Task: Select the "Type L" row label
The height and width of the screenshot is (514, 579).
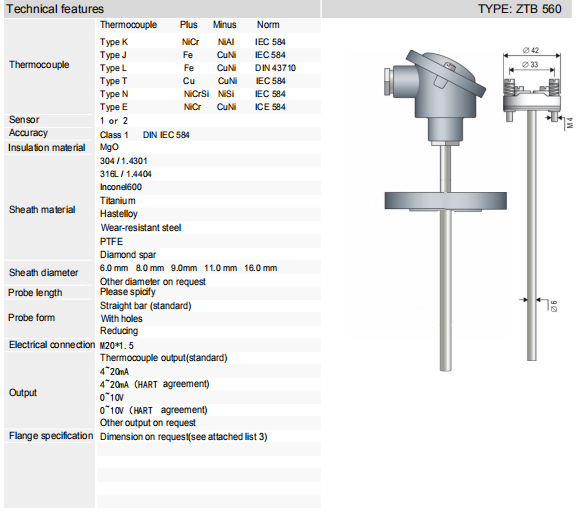Action: [113, 68]
